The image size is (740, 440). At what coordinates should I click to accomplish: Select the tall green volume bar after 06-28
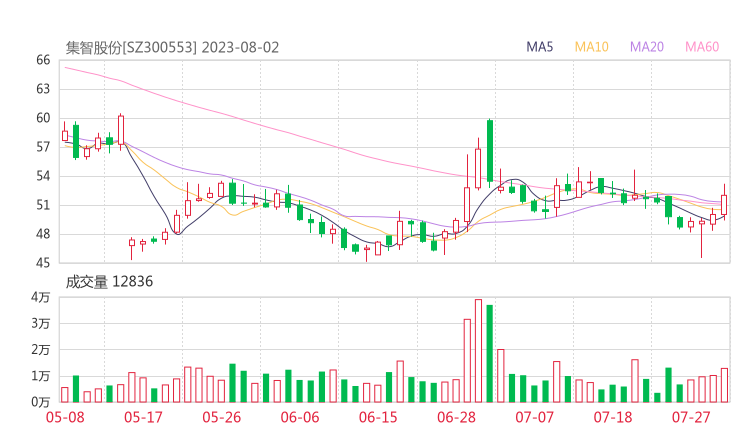pyautogui.click(x=490, y=354)
